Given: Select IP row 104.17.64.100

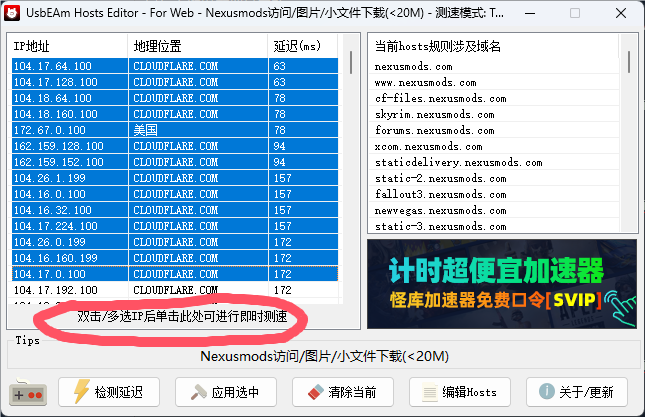Looking at the screenshot, I should [175, 66].
